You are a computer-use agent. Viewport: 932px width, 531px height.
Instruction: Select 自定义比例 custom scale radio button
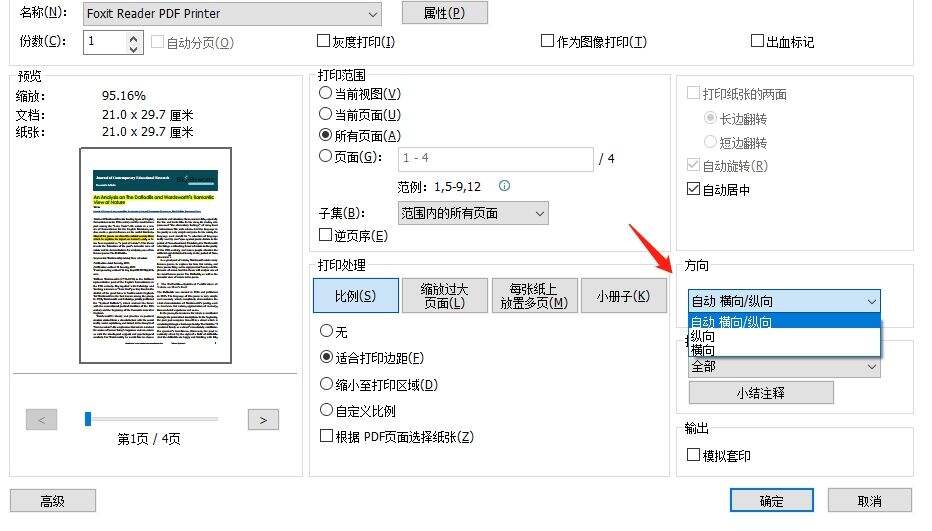coord(326,410)
